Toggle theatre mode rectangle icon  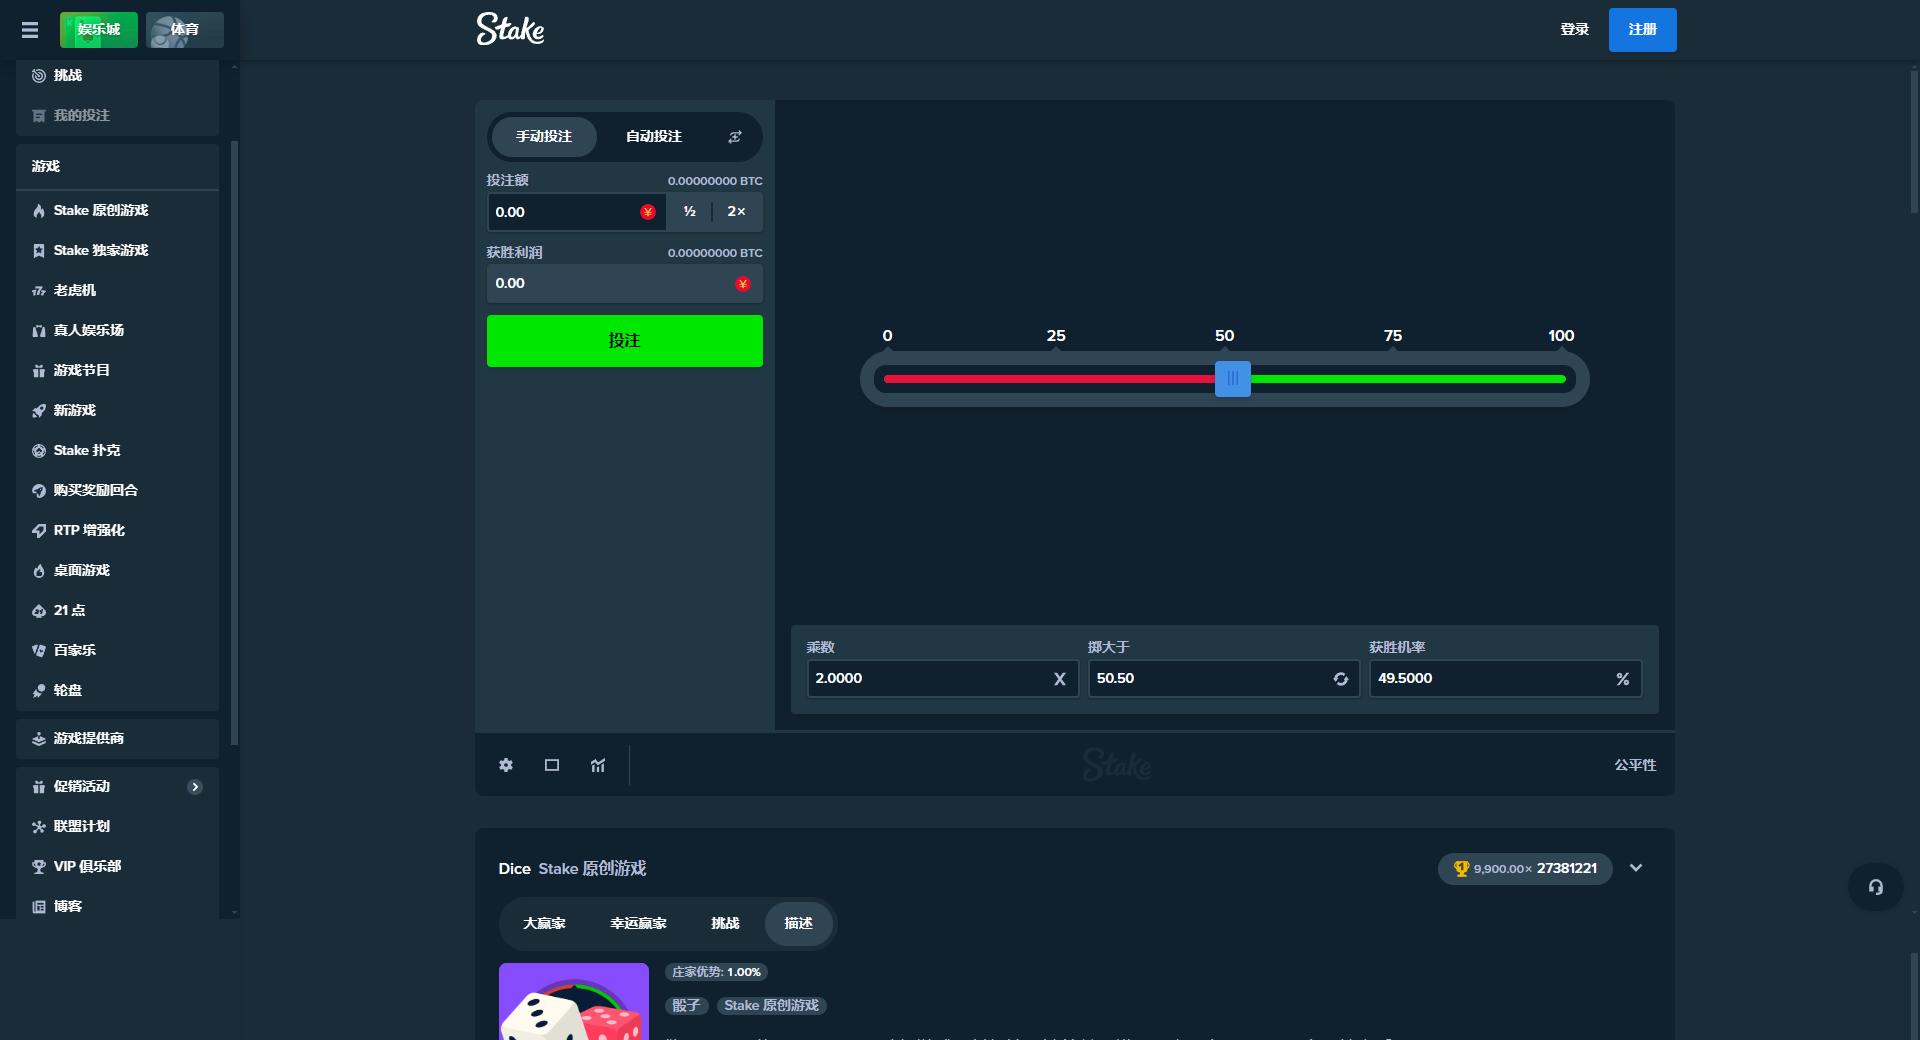pyautogui.click(x=552, y=765)
